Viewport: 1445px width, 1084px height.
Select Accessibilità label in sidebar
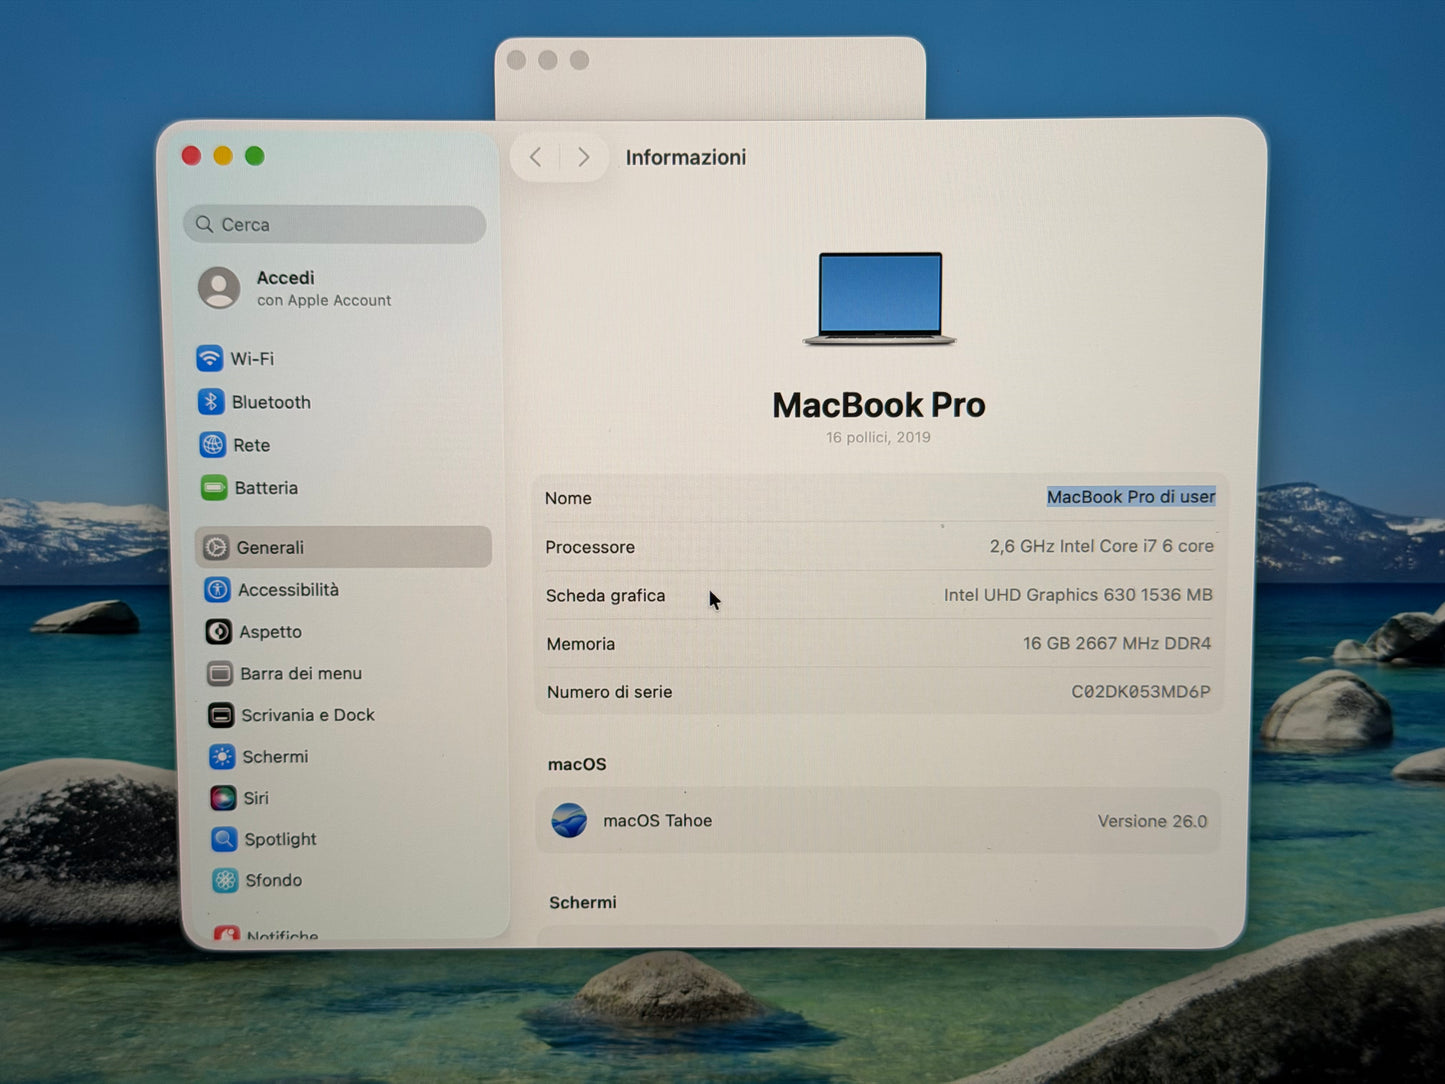[288, 589]
